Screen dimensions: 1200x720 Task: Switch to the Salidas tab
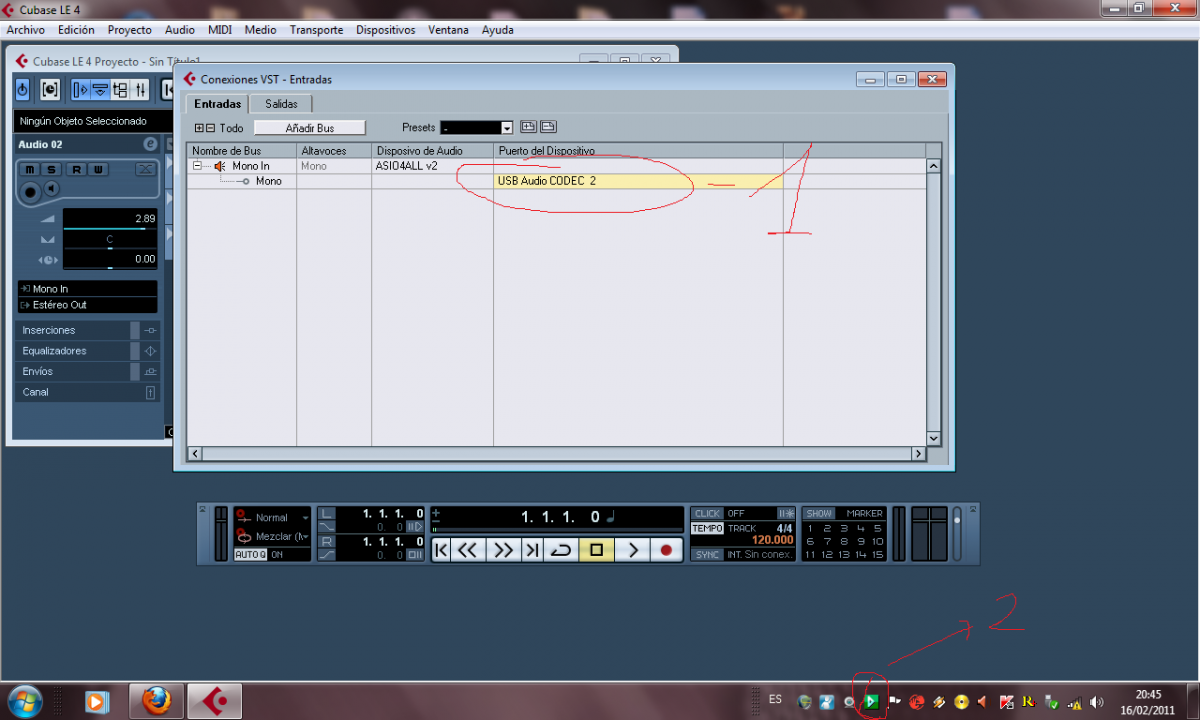281,104
